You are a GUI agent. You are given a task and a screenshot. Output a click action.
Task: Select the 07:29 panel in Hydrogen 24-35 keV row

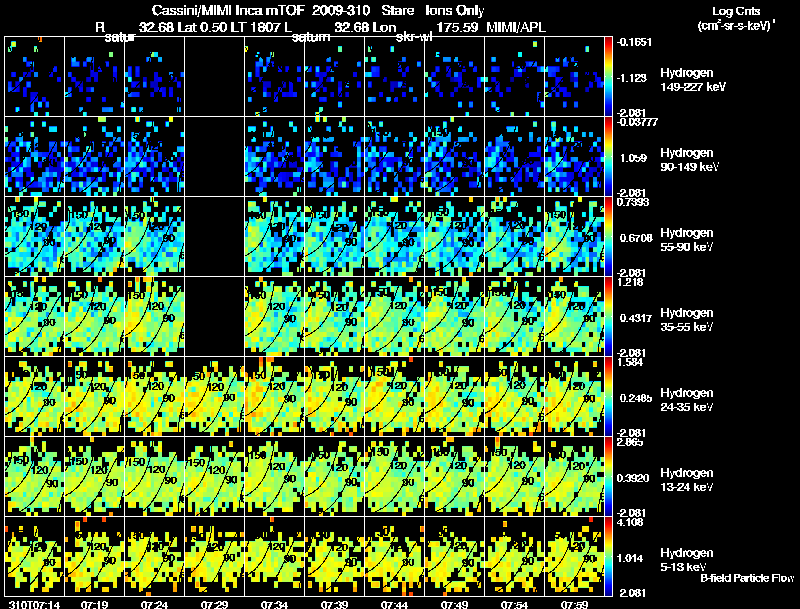click(x=214, y=396)
